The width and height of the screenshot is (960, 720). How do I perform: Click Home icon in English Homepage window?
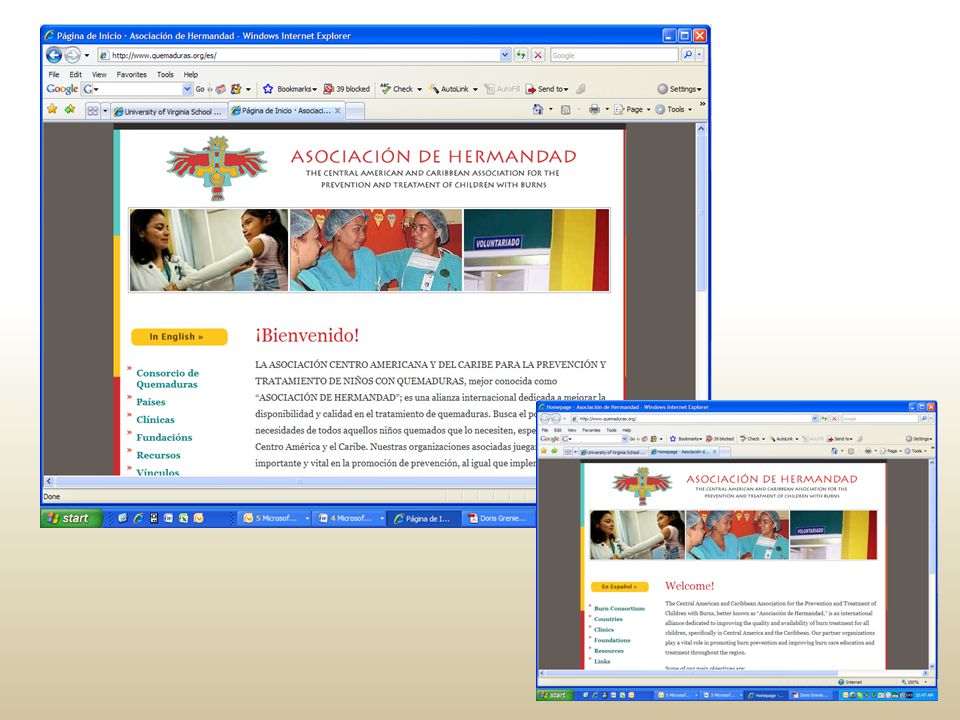click(x=834, y=451)
